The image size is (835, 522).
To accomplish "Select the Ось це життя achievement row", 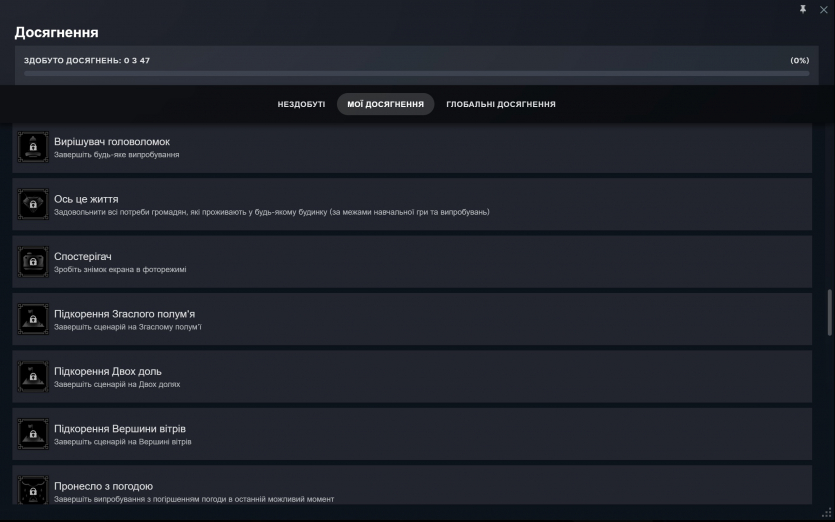I will [420, 204].
